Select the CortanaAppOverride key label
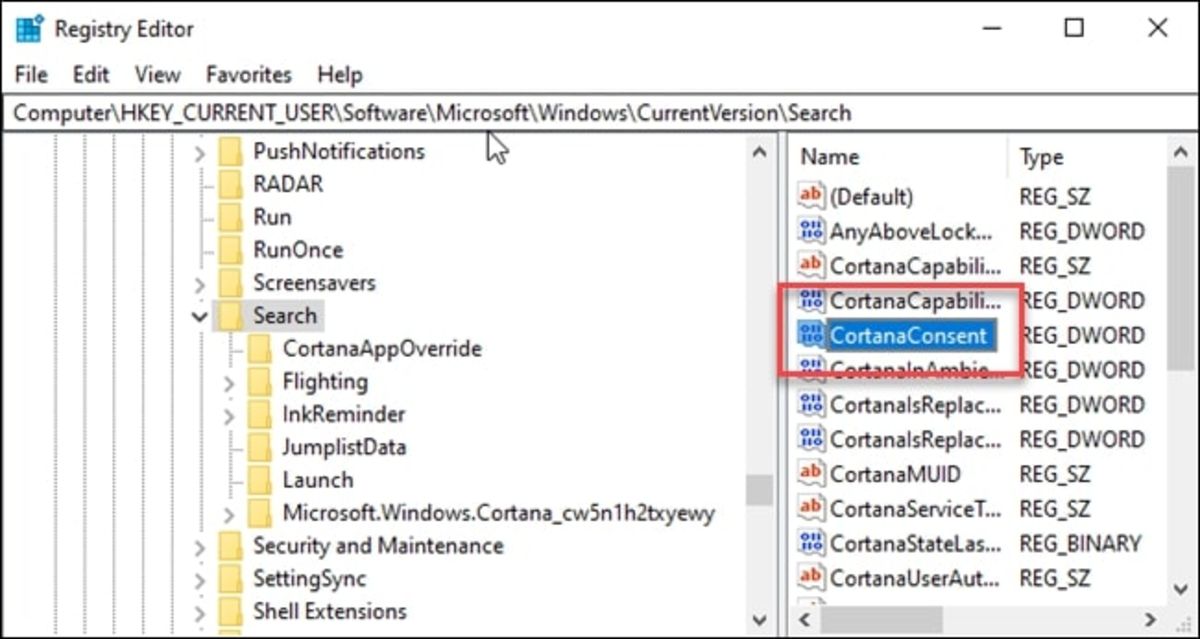Screen dimensions: 1200x639 point(382,349)
